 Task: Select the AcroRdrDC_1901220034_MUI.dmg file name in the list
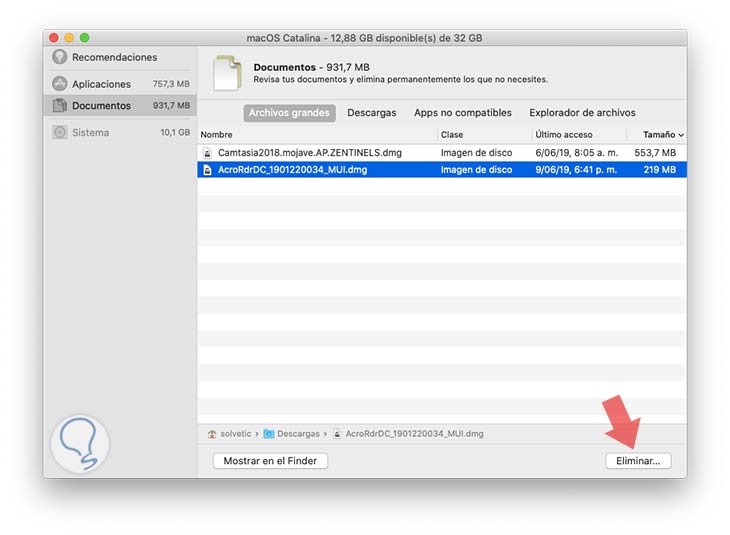[292, 170]
